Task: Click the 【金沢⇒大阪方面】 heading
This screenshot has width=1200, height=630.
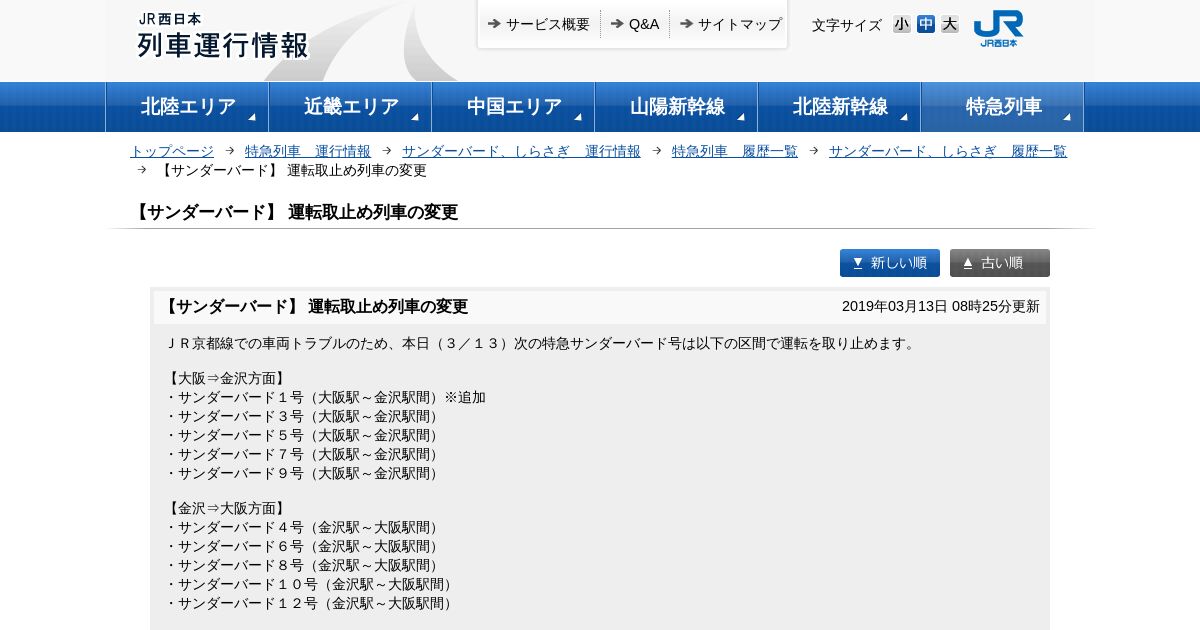Action: pos(227,508)
